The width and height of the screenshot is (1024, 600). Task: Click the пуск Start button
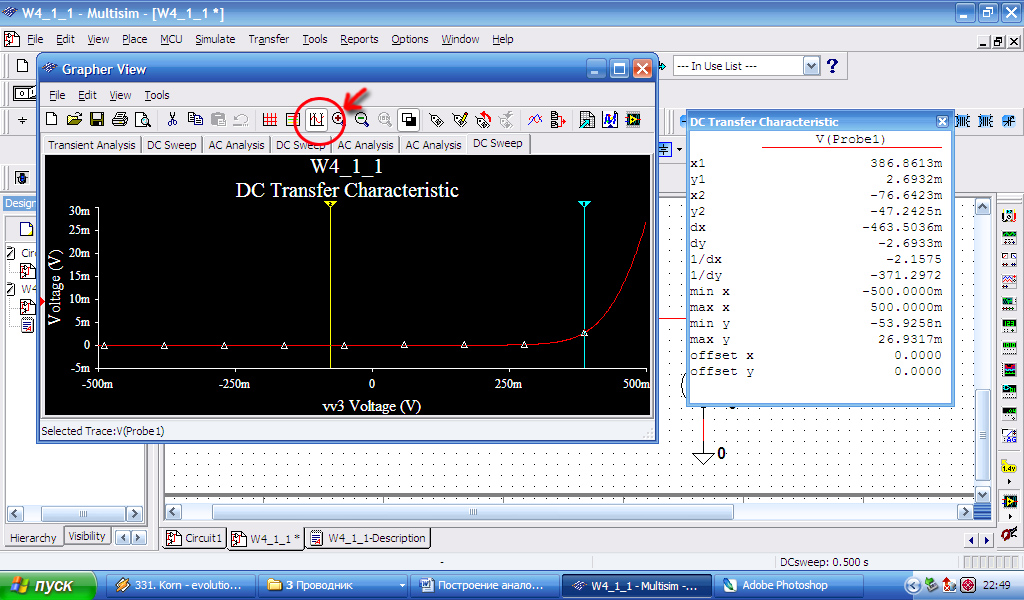click(x=48, y=585)
